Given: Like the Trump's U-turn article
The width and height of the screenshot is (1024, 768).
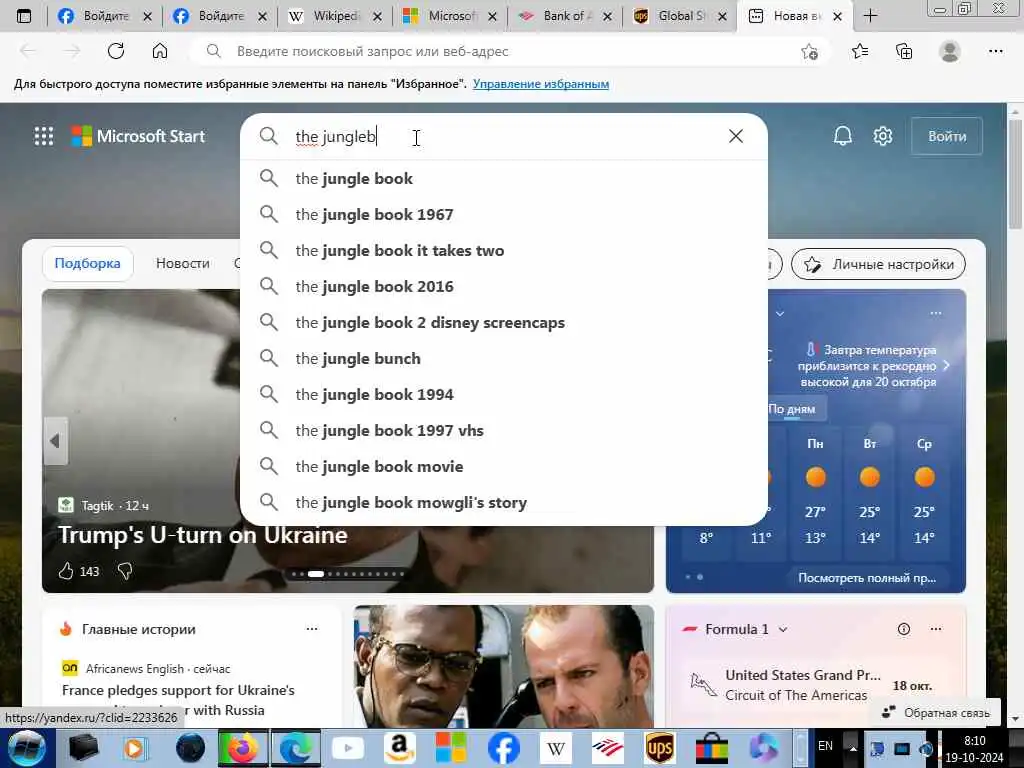Looking at the screenshot, I should [66, 571].
